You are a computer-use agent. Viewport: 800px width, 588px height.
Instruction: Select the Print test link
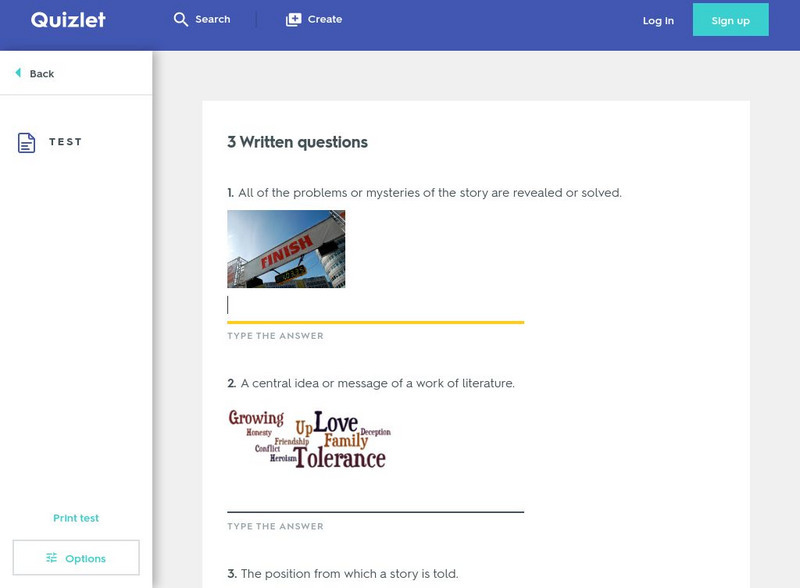76,518
